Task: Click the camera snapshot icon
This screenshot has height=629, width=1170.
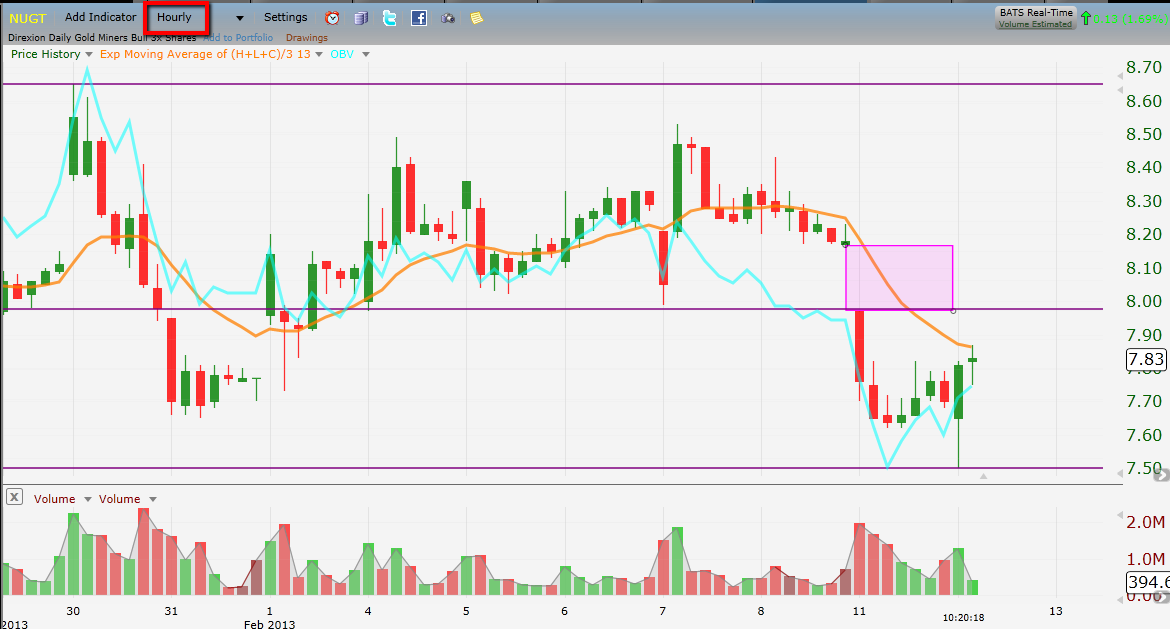Action: tap(448, 18)
